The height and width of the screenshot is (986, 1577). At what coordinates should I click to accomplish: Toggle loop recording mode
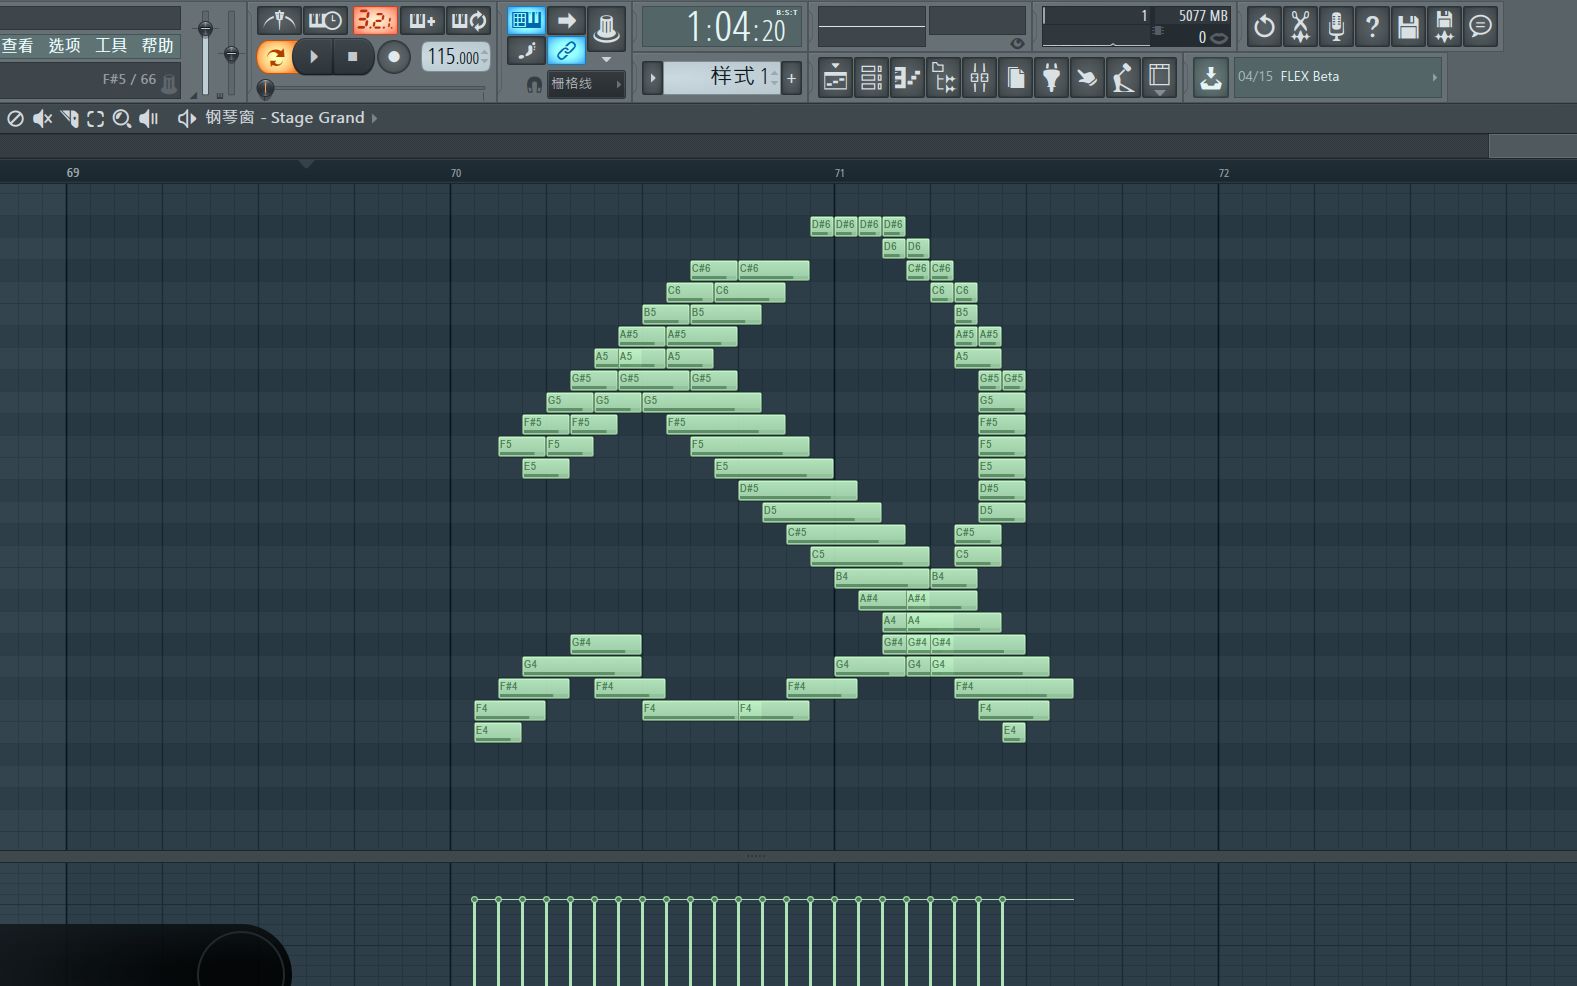(468, 20)
